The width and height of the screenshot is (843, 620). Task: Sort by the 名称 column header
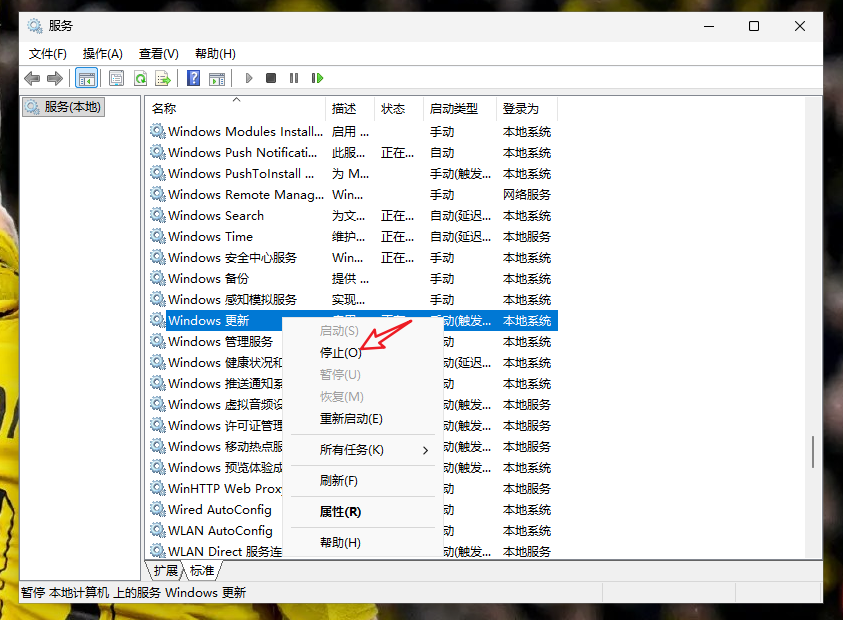237,109
